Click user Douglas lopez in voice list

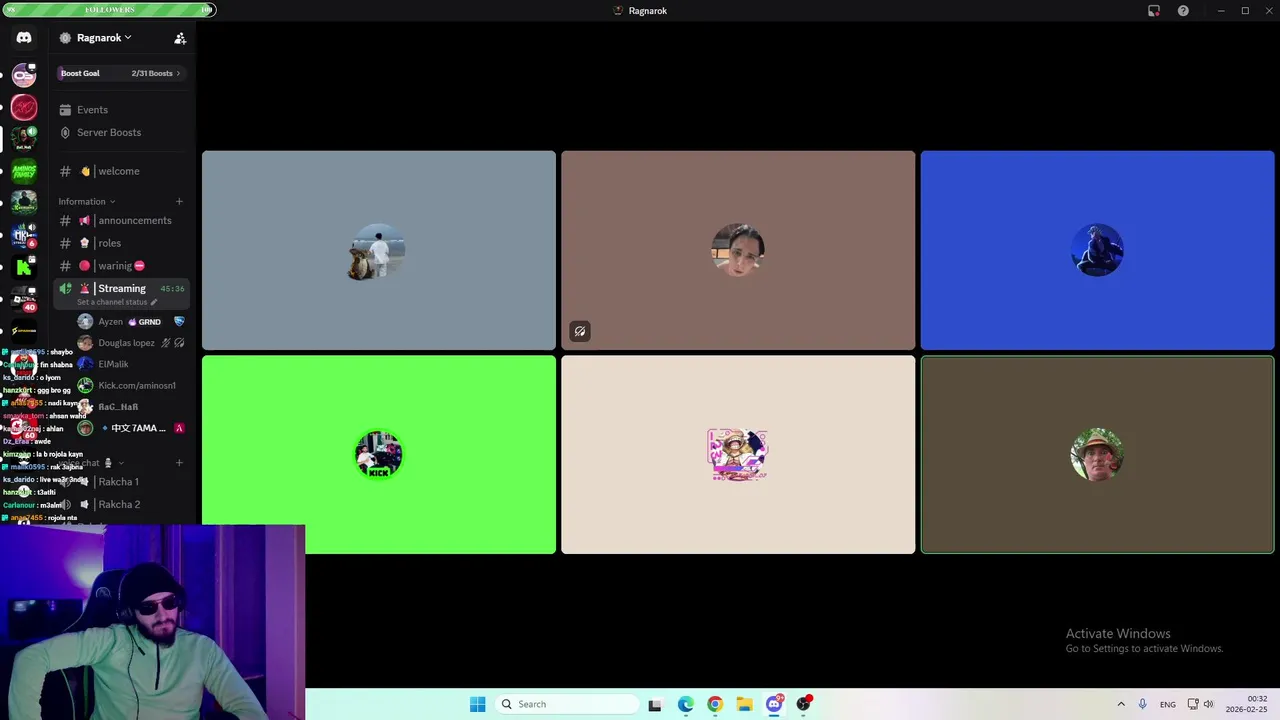pos(126,343)
